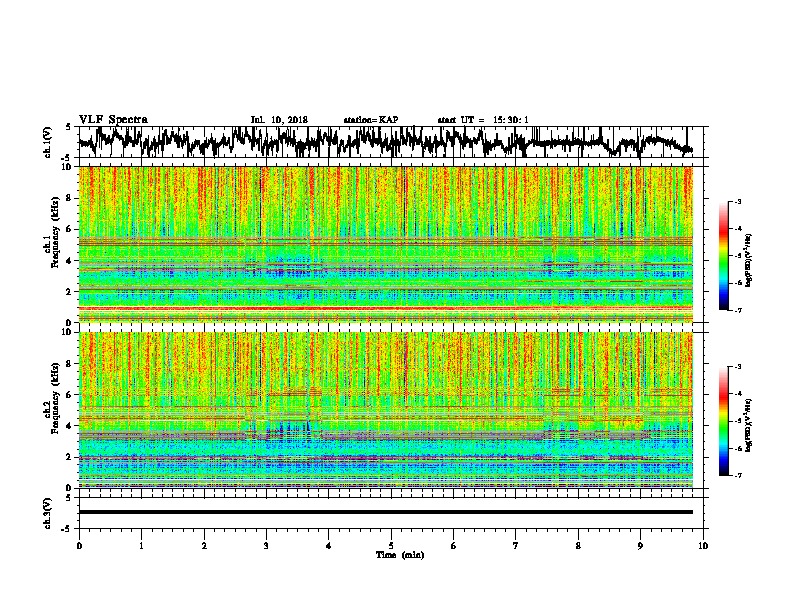Click the ch.1 voltage waveform trace panel
792x612 pixels.
391,142
